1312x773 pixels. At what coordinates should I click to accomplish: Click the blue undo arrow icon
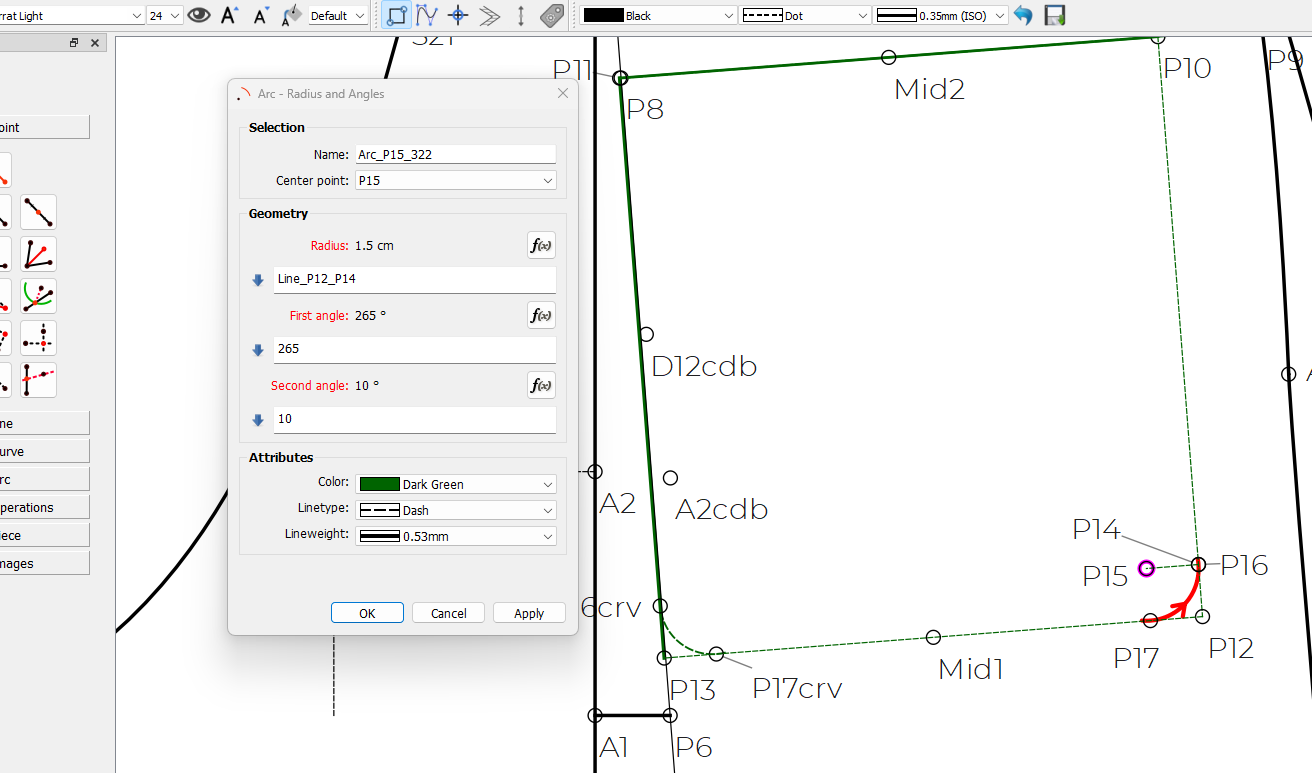tap(1023, 15)
